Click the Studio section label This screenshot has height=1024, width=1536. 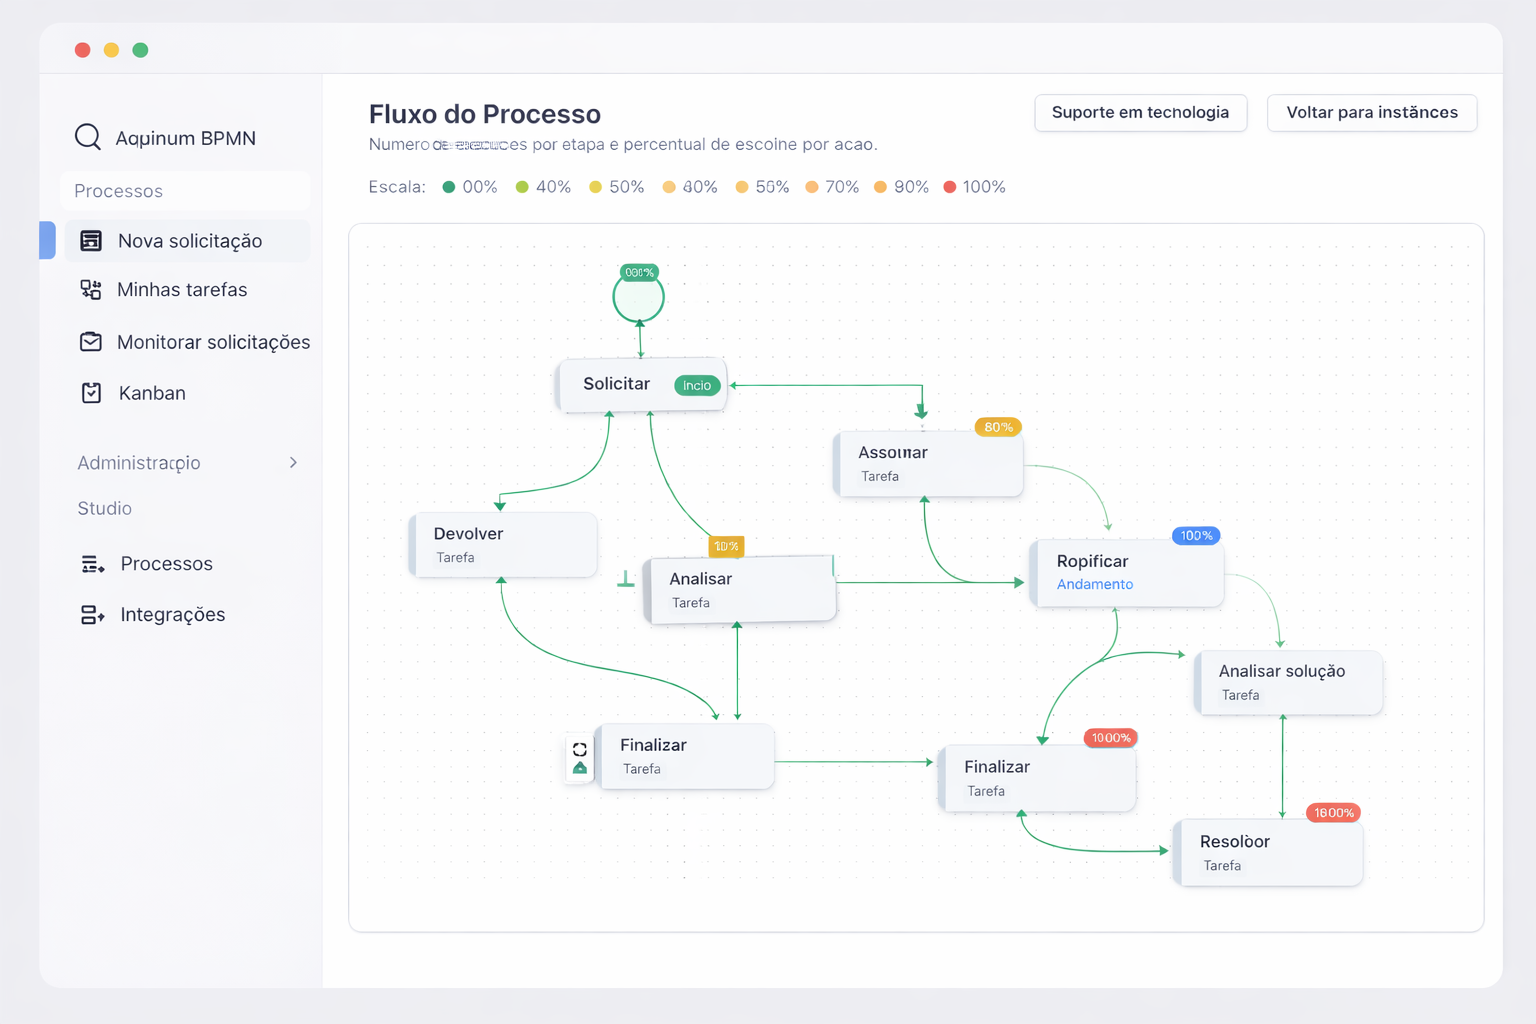point(105,509)
